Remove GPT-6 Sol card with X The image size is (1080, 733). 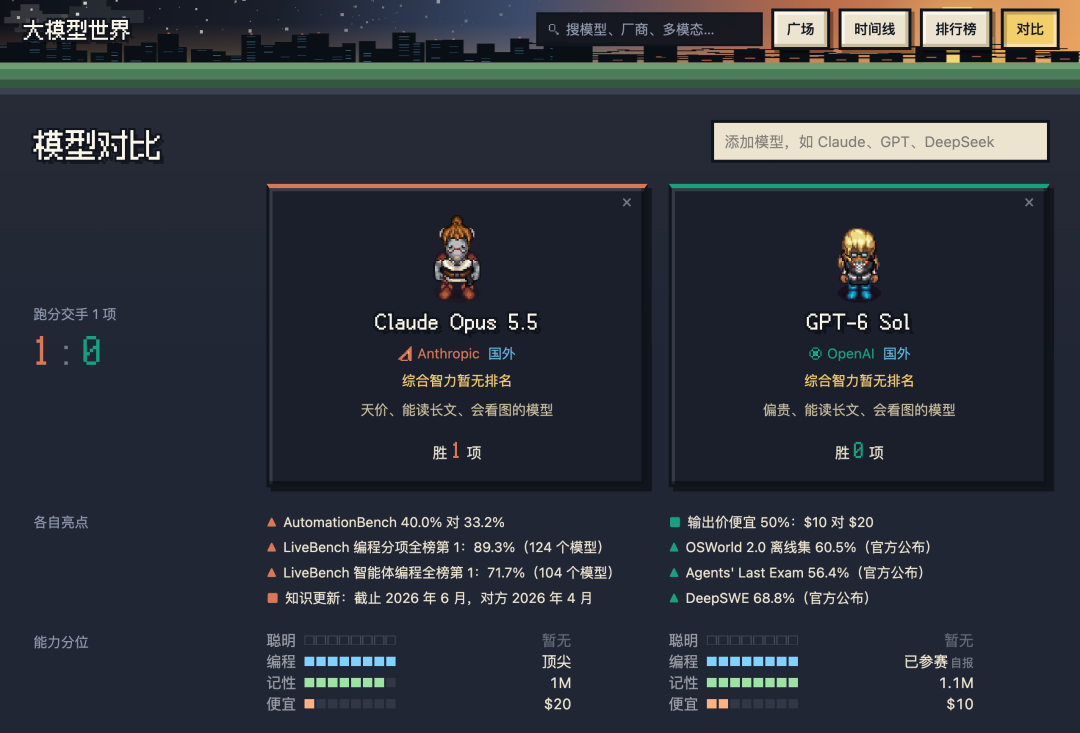click(x=1029, y=203)
